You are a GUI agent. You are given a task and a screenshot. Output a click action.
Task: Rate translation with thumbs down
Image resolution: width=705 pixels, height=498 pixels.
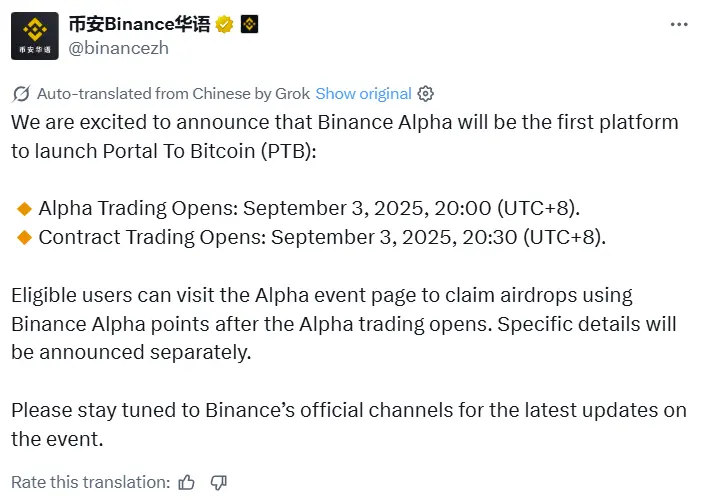[219, 481]
